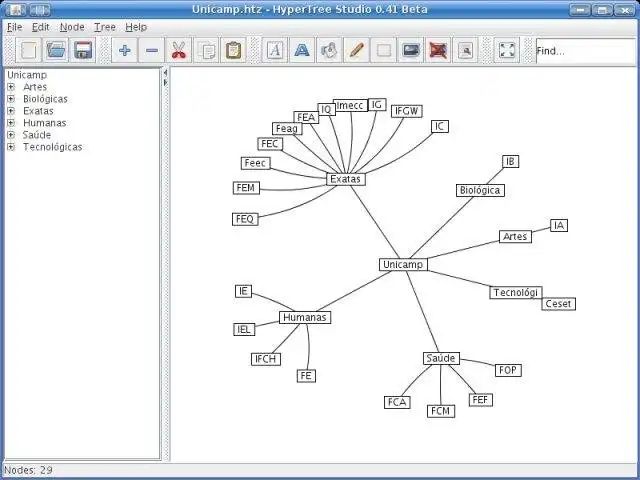Select the IFCH node

point(266,359)
